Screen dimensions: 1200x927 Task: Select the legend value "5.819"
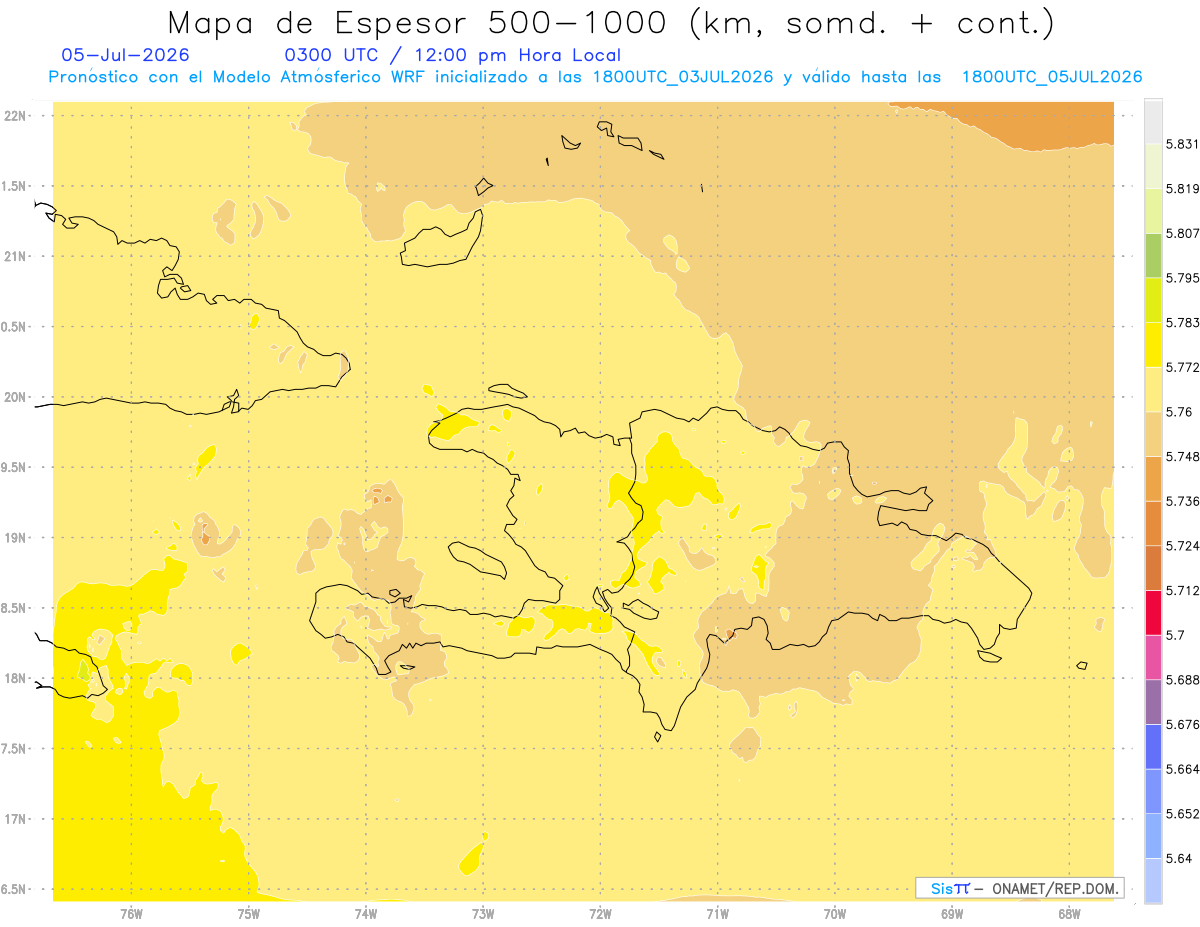(x=1182, y=189)
